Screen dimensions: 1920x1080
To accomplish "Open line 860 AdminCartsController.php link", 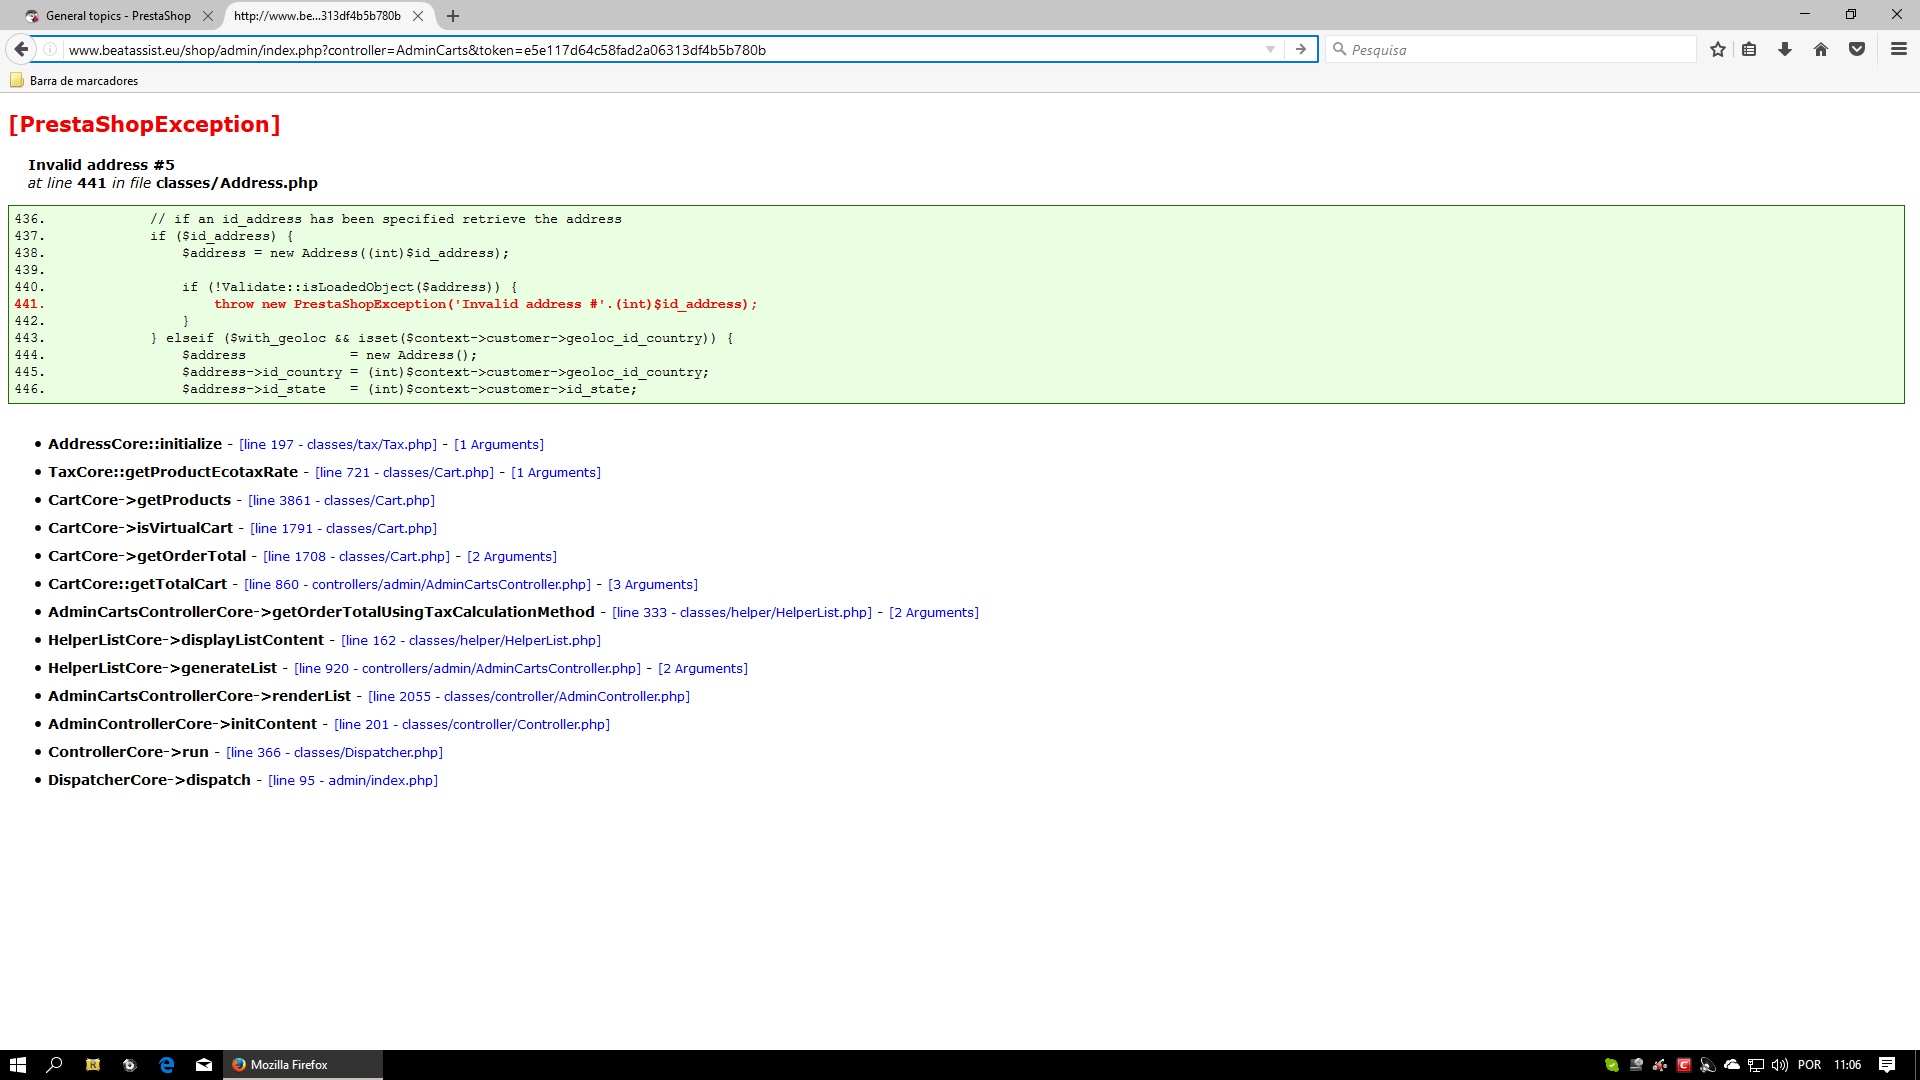I will (x=418, y=585).
